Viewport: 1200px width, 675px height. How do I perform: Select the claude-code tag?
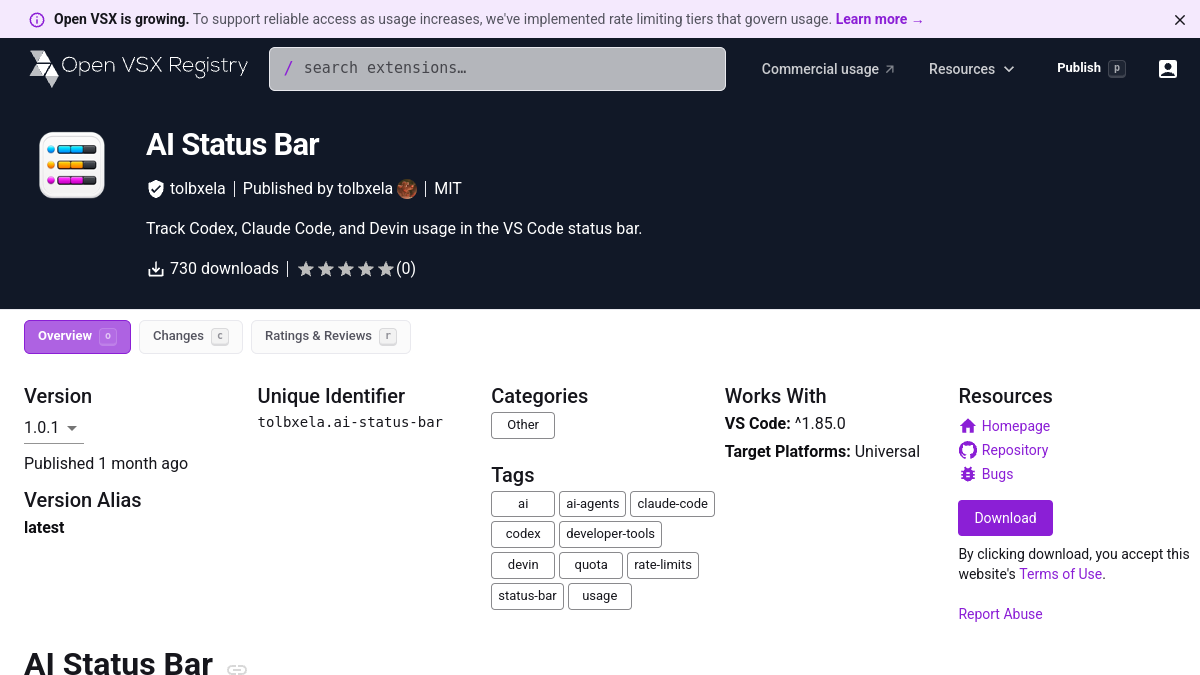pos(673,504)
